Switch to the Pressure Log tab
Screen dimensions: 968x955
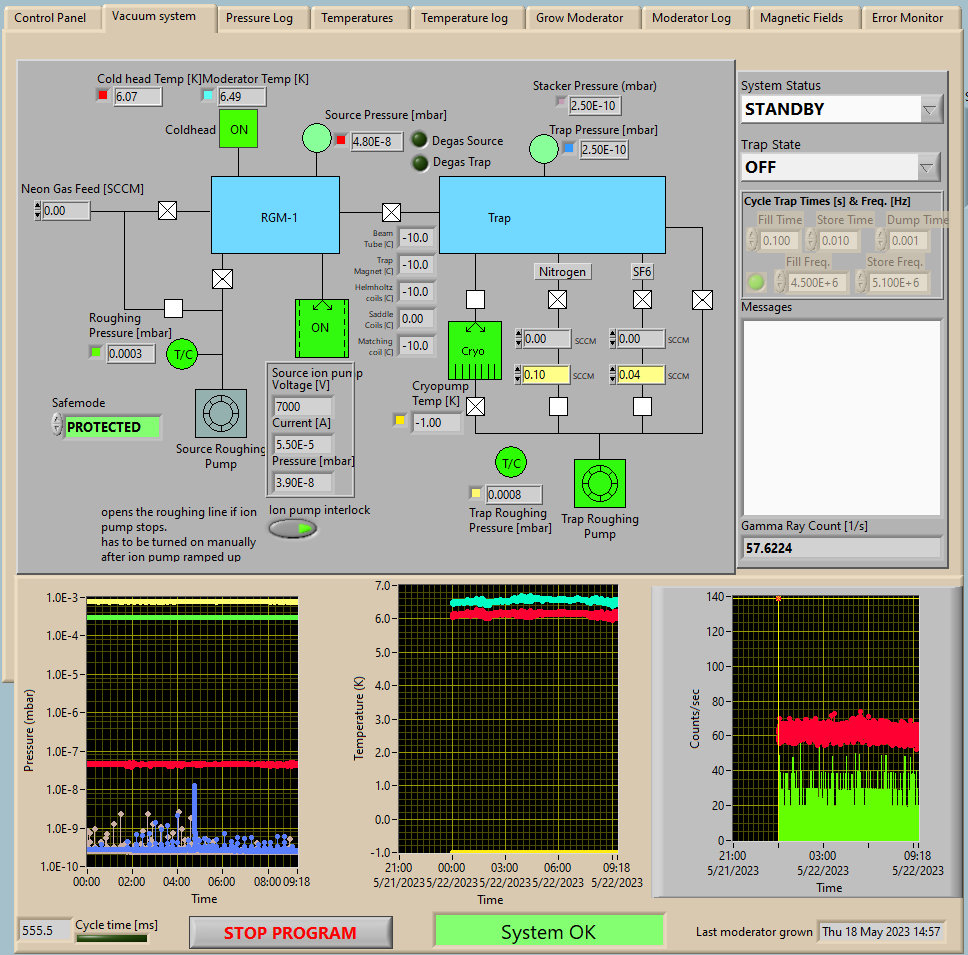(258, 18)
